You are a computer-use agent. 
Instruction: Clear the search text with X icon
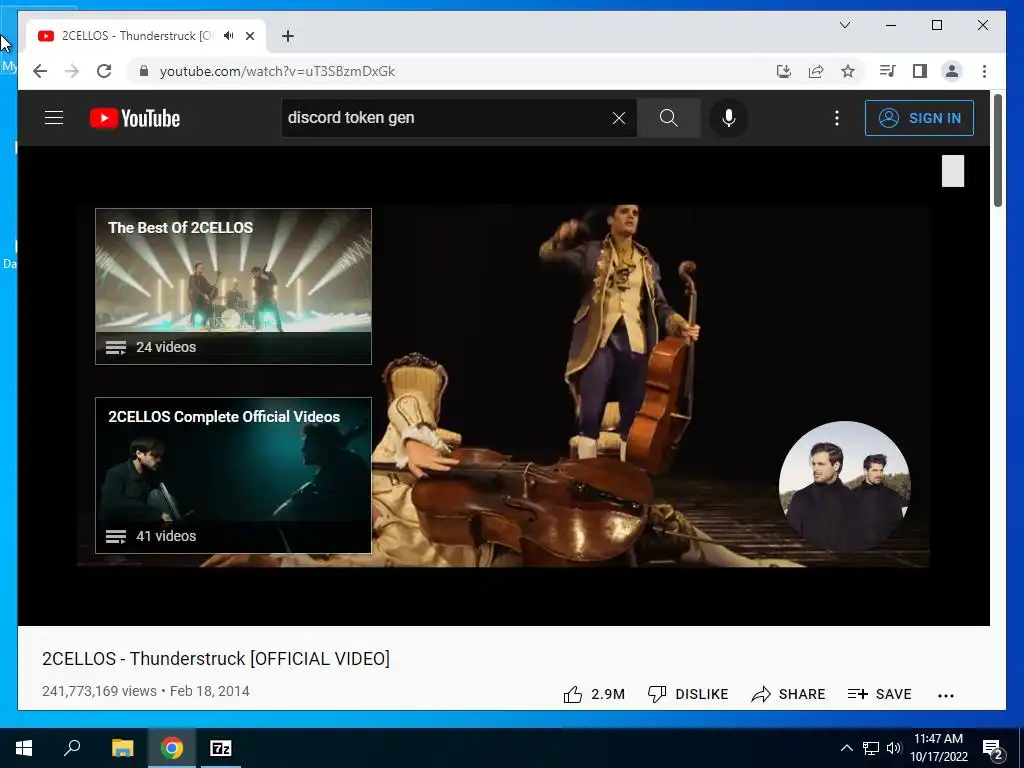618,118
